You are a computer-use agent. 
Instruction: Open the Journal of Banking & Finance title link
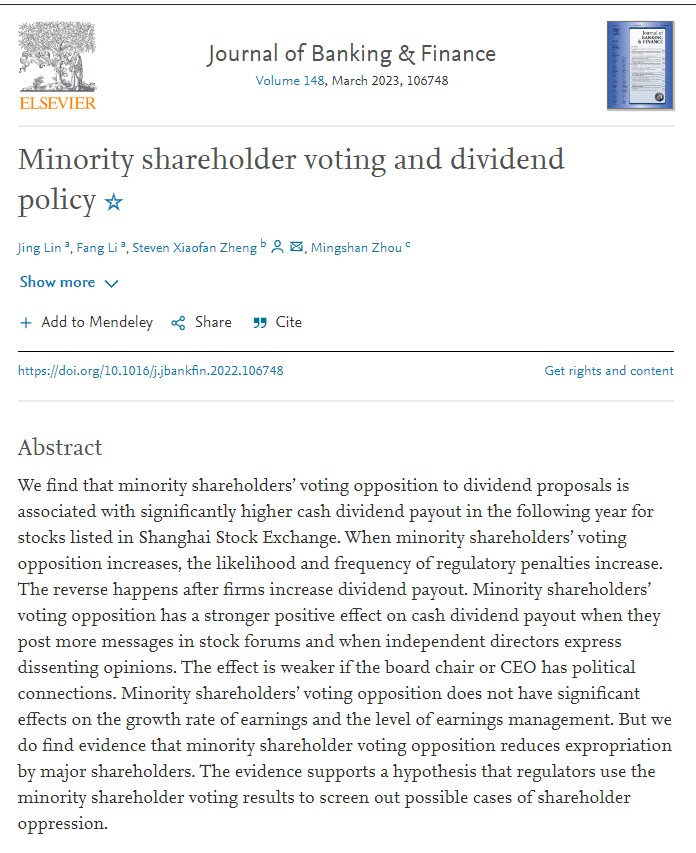pos(351,53)
